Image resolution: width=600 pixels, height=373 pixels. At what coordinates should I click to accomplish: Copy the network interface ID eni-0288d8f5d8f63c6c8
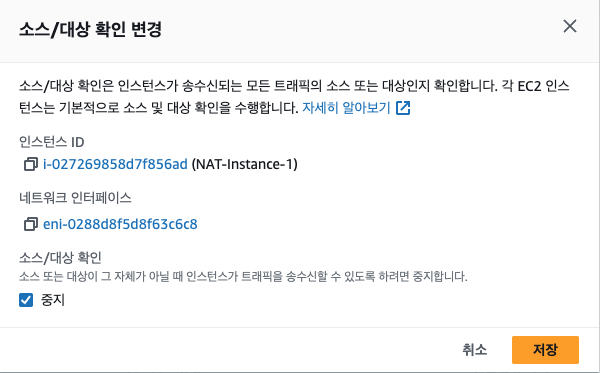[31, 224]
